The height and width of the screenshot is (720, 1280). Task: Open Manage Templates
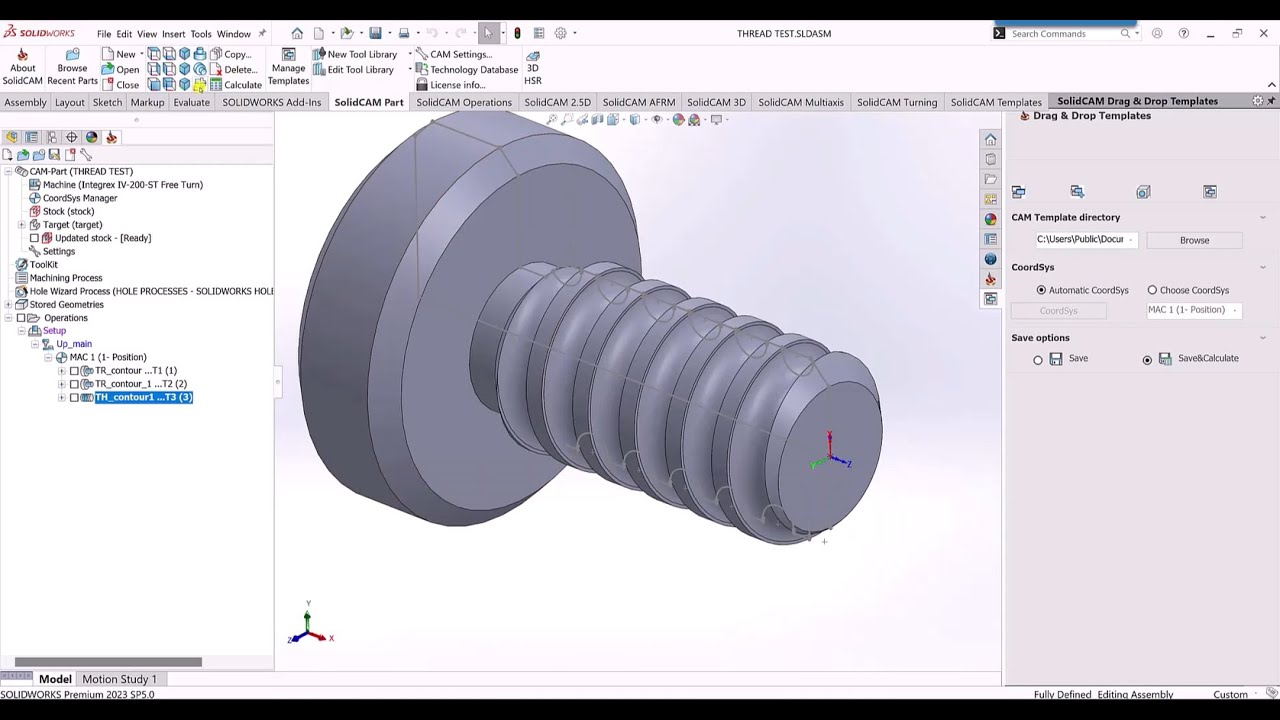(x=288, y=68)
